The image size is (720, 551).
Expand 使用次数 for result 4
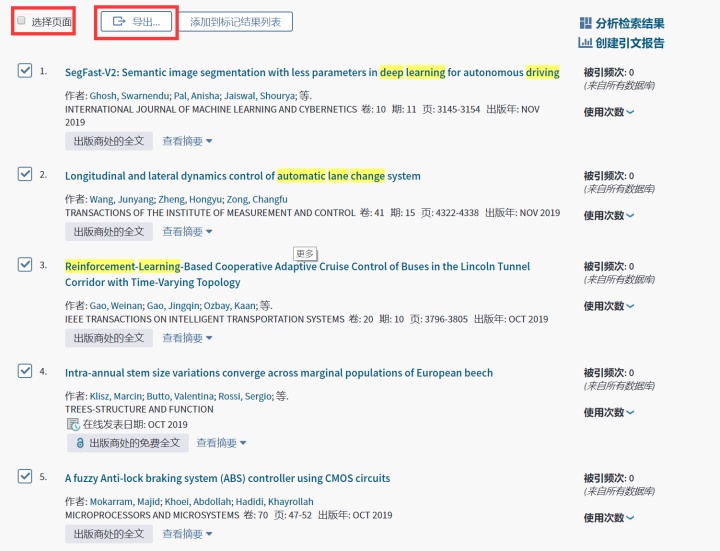[609, 412]
